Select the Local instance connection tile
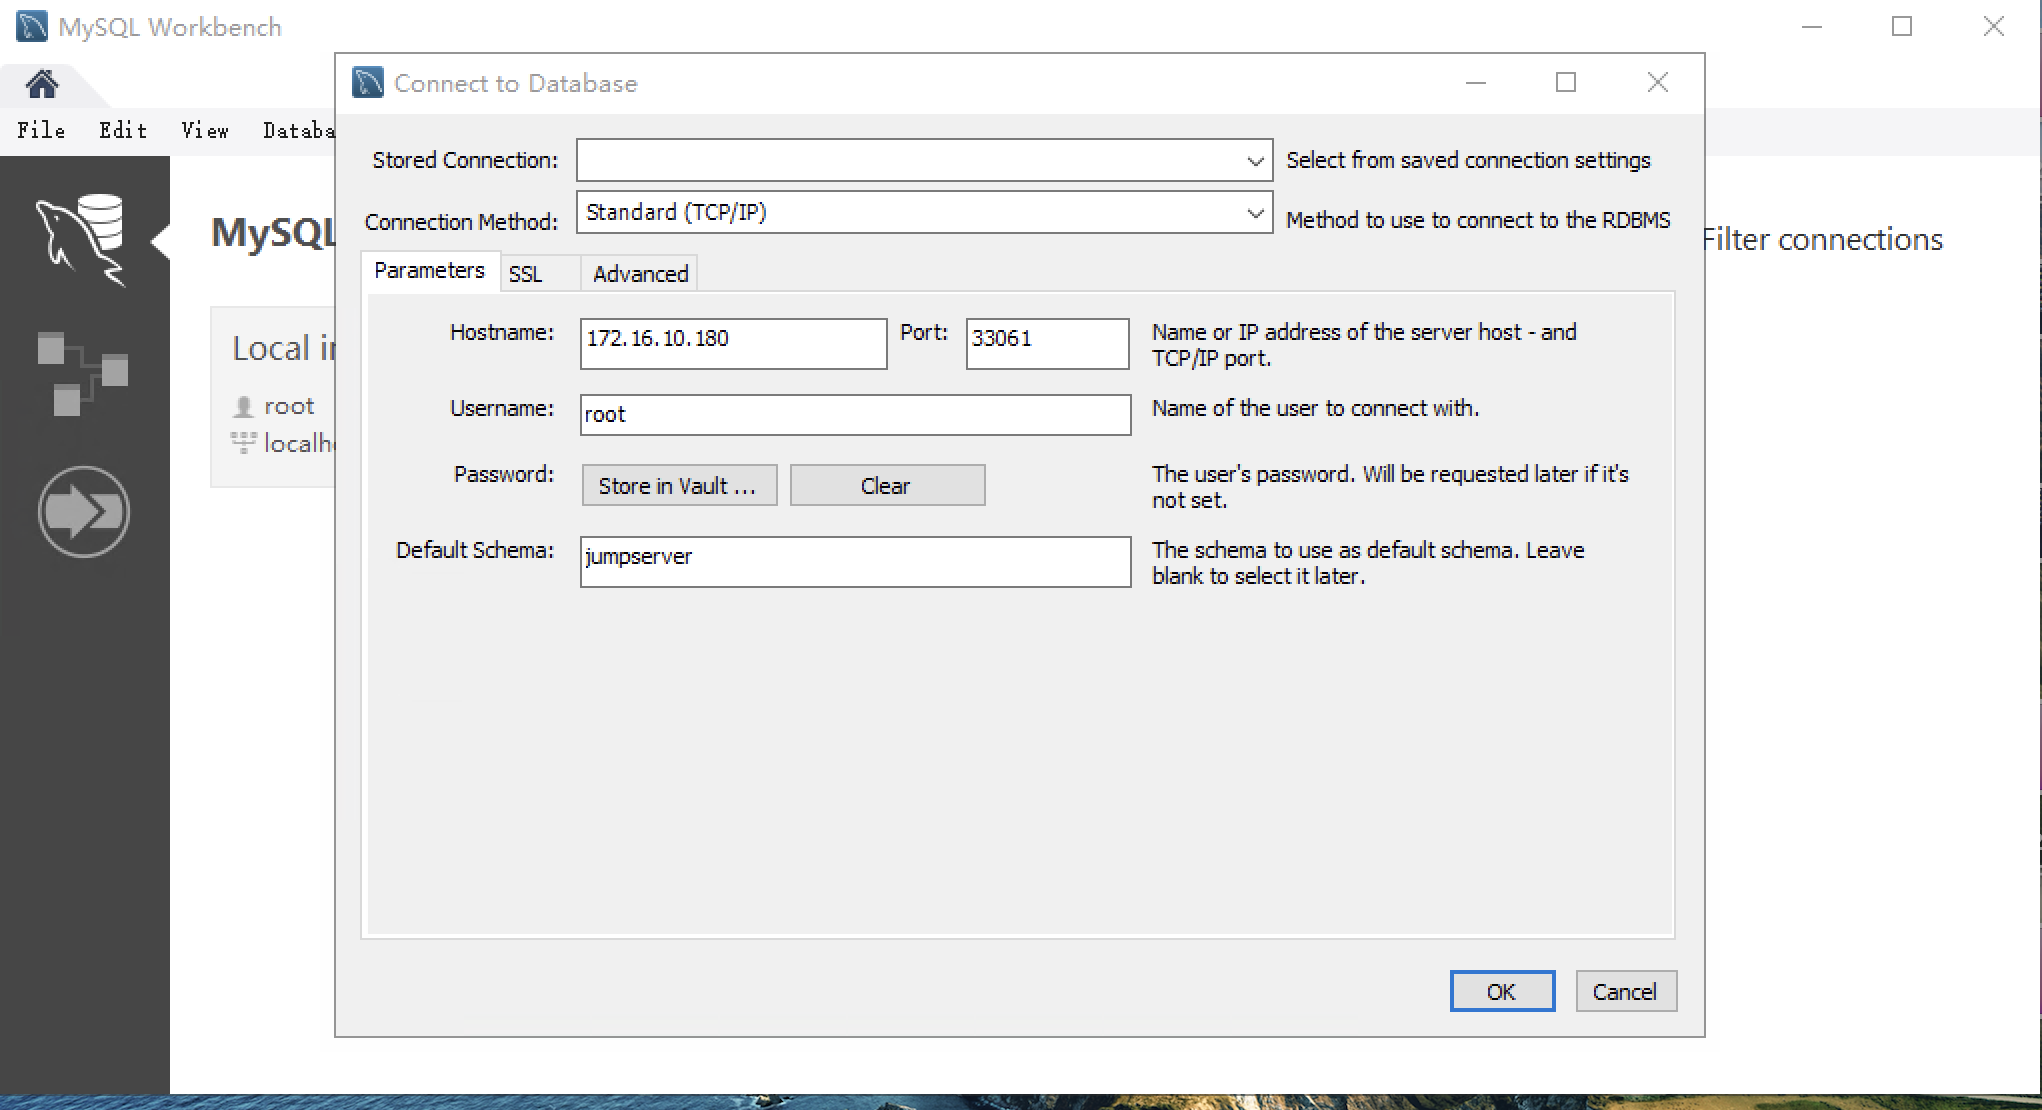 pos(273,396)
